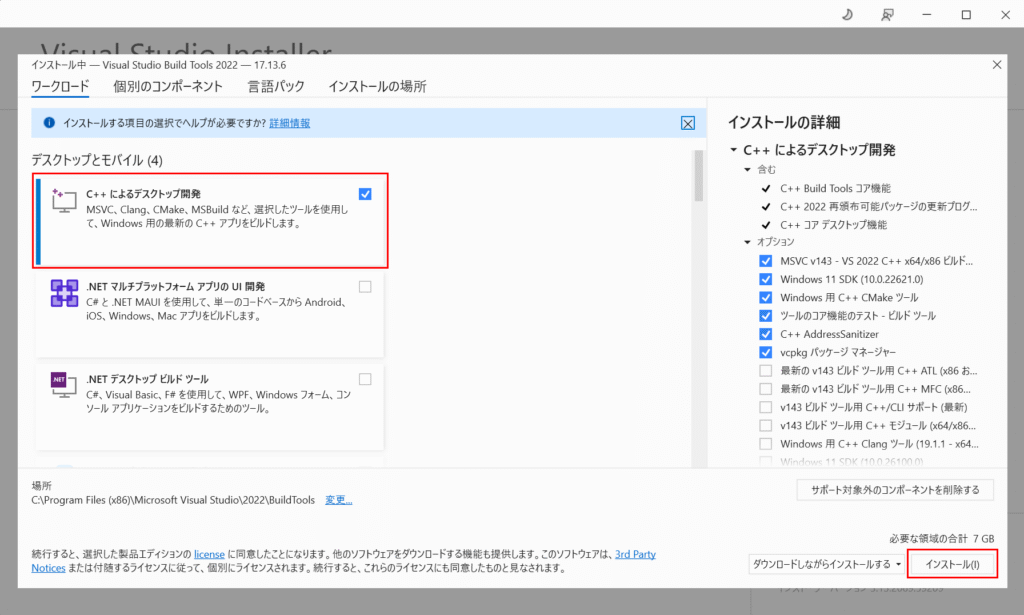Uncheck vcpkg パッケージ マネージャー option
This screenshot has height=615, width=1024.
click(765, 353)
